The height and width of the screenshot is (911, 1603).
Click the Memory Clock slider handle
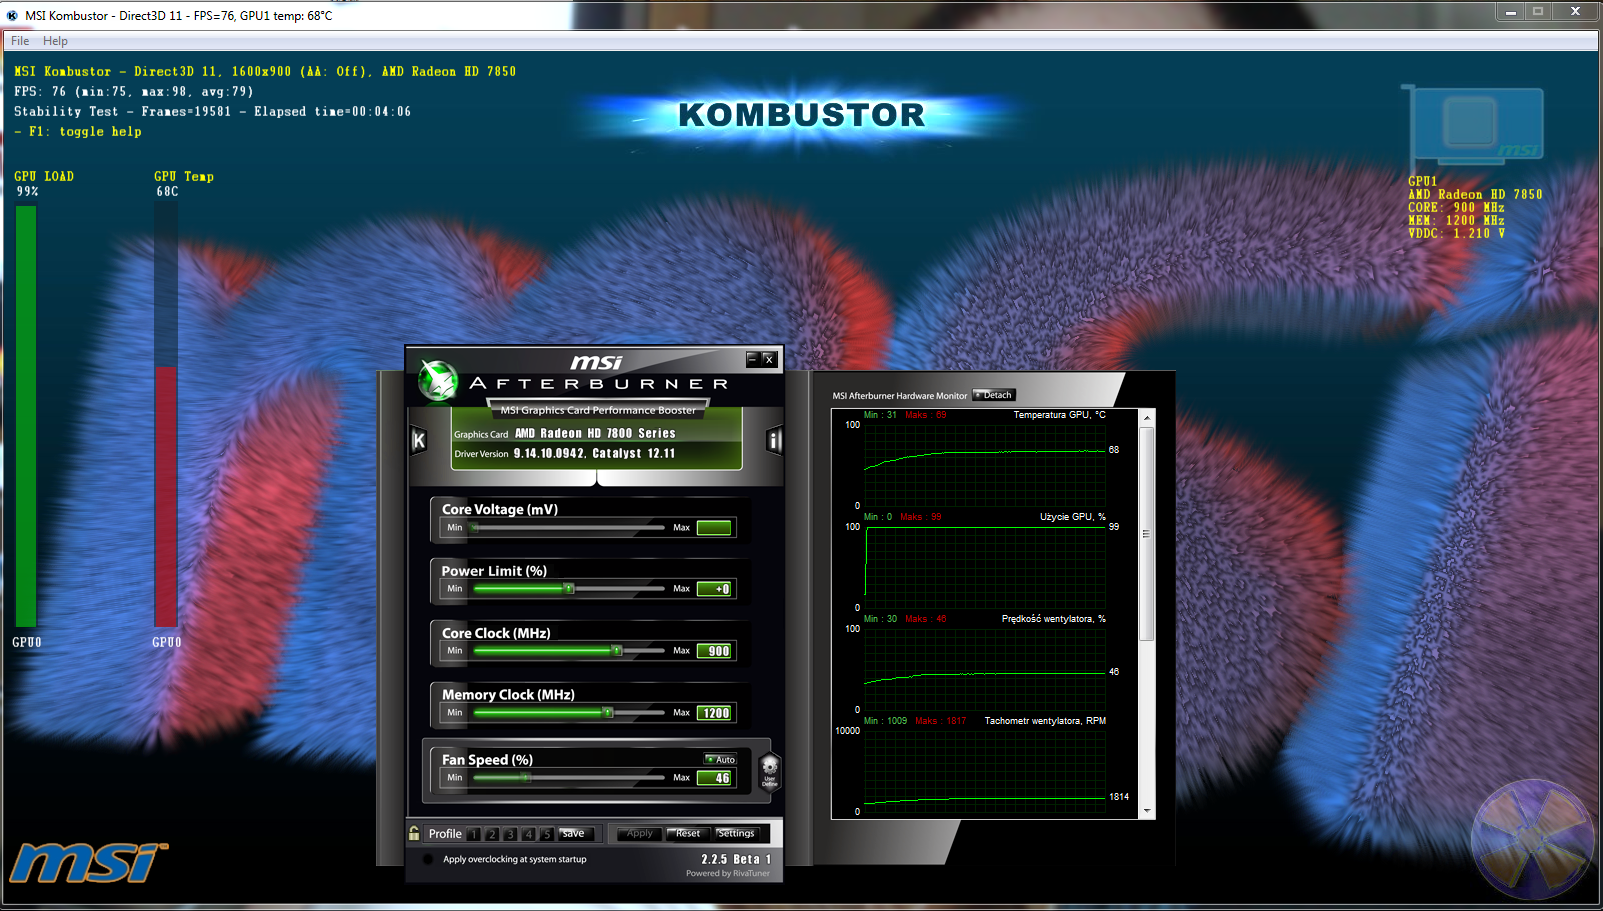(x=607, y=713)
